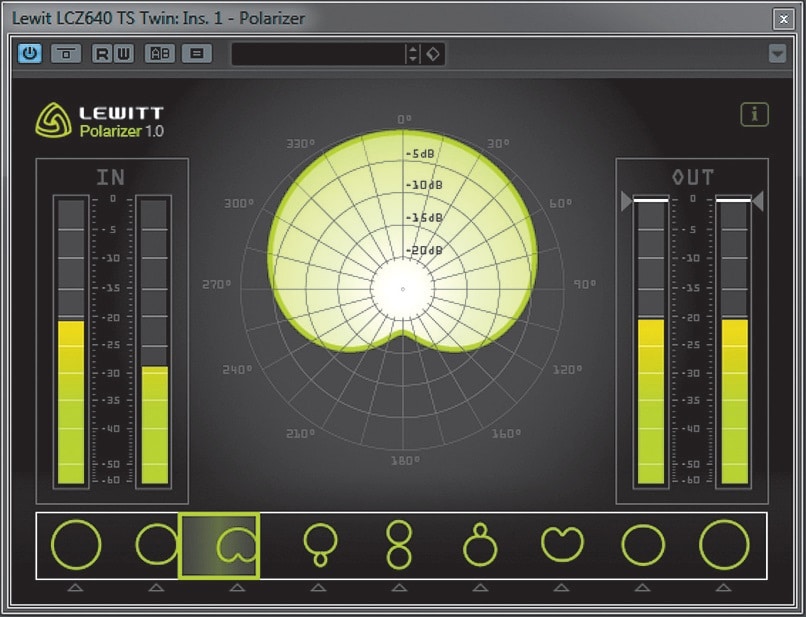Viewport: 806px width, 617px height.
Task: Open the info button marked "i"
Action: (755, 114)
